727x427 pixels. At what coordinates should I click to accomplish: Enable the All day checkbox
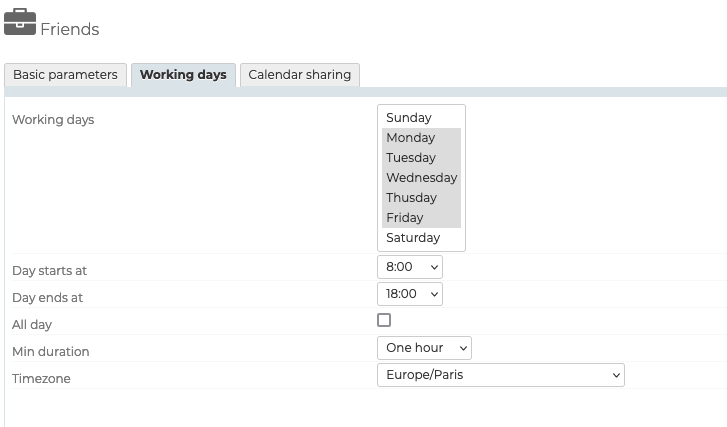384,320
